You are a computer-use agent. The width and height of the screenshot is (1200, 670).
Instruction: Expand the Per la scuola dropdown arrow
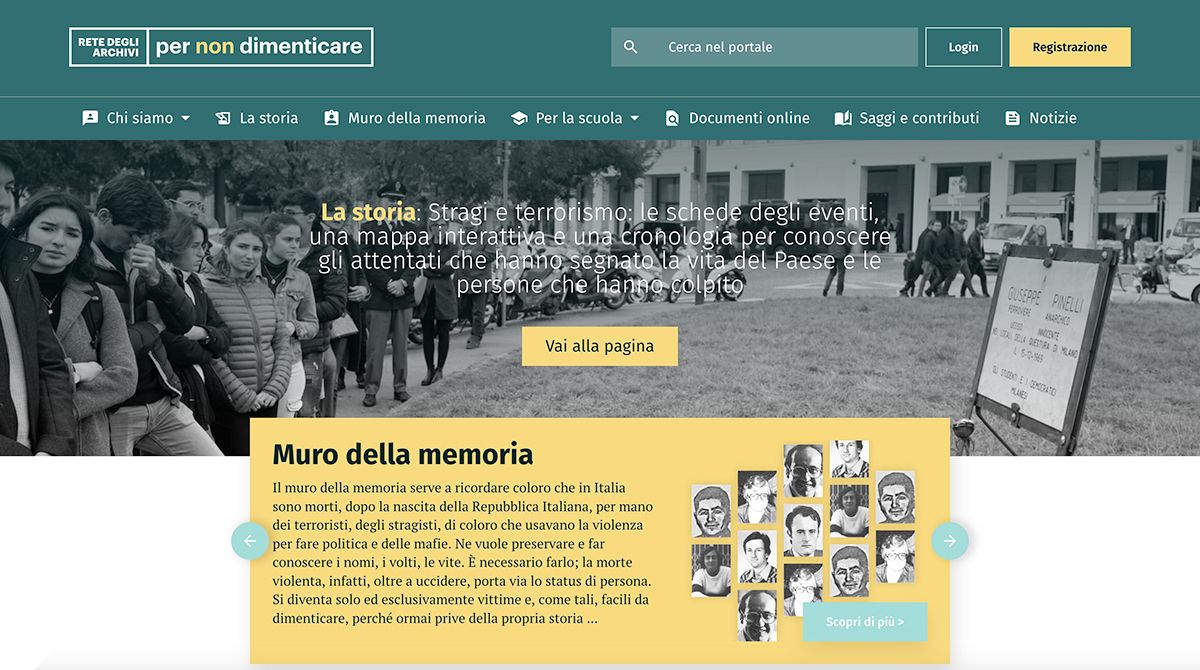click(x=634, y=118)
